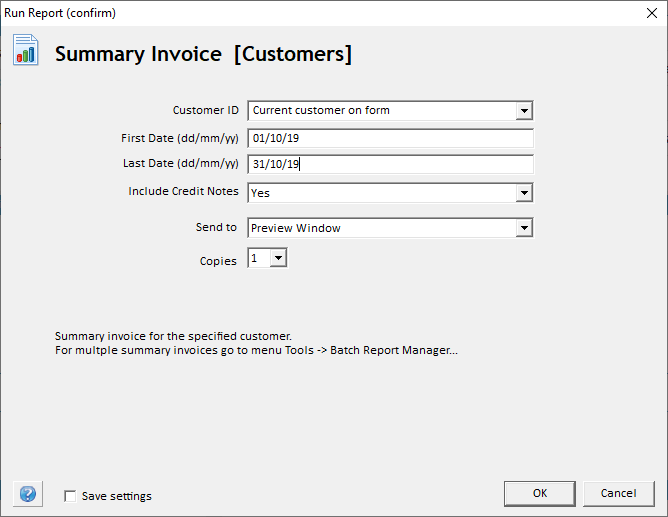Image resolution: width=668 pixels, height=517 pixels.
Task: Click the 'Customer ID' field label
Action: 205,110
